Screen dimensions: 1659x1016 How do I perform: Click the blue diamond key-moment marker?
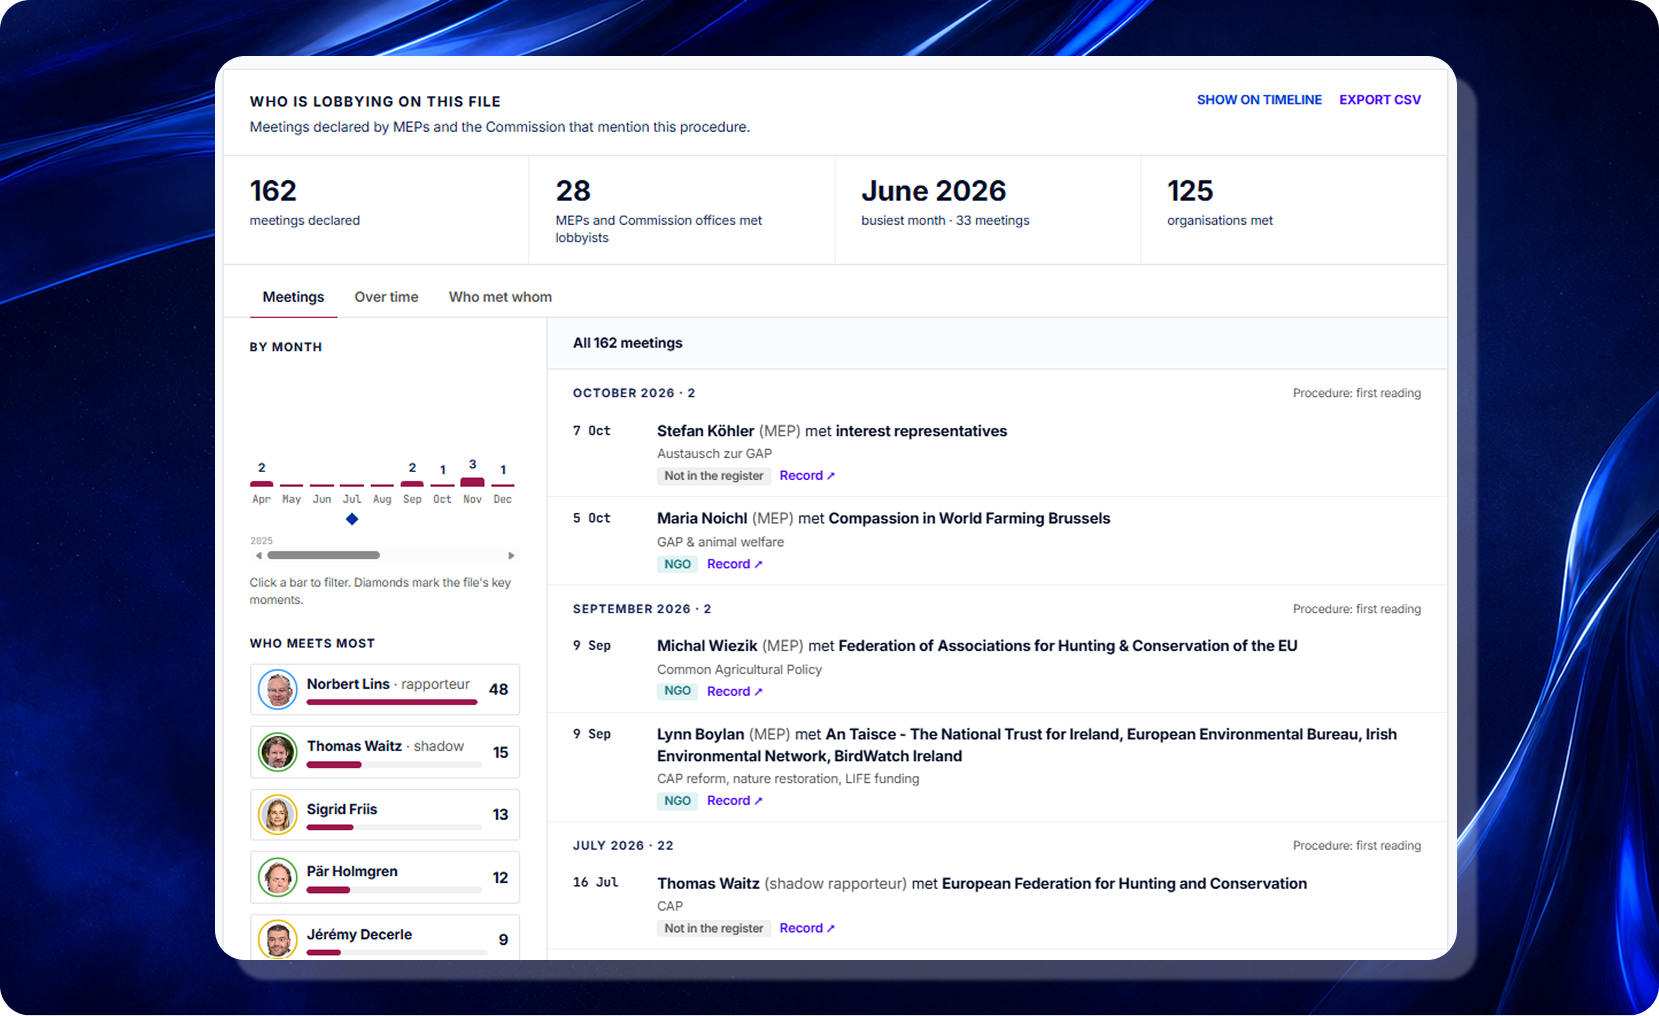[x=352, y=519]
